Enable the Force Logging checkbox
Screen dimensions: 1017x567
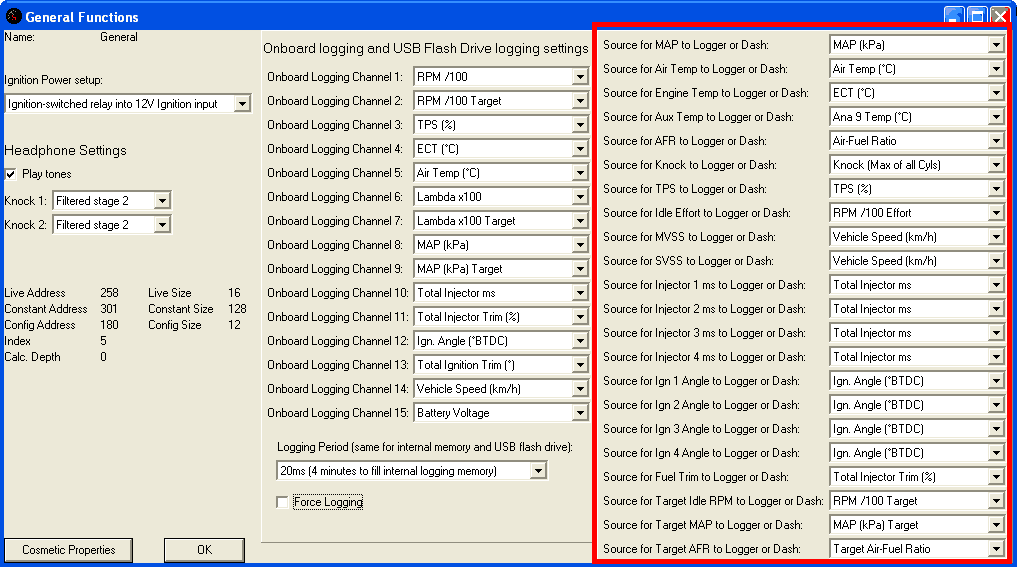click(282, 502)
